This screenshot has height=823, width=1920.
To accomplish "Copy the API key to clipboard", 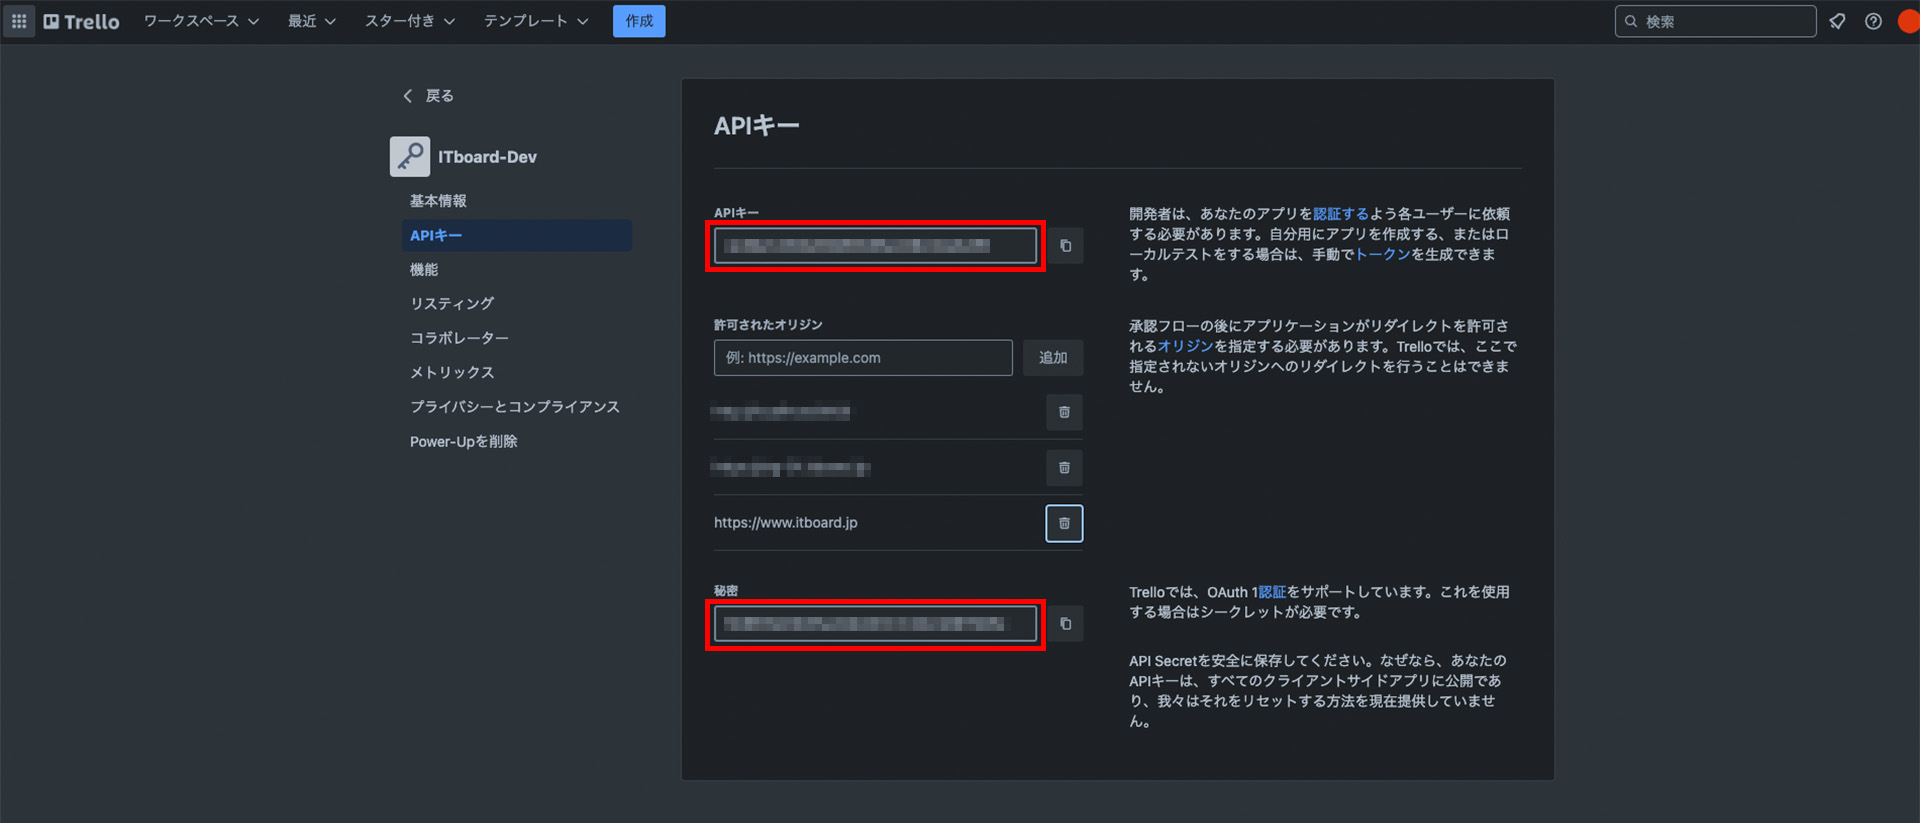I will [x=1065, y=246].
